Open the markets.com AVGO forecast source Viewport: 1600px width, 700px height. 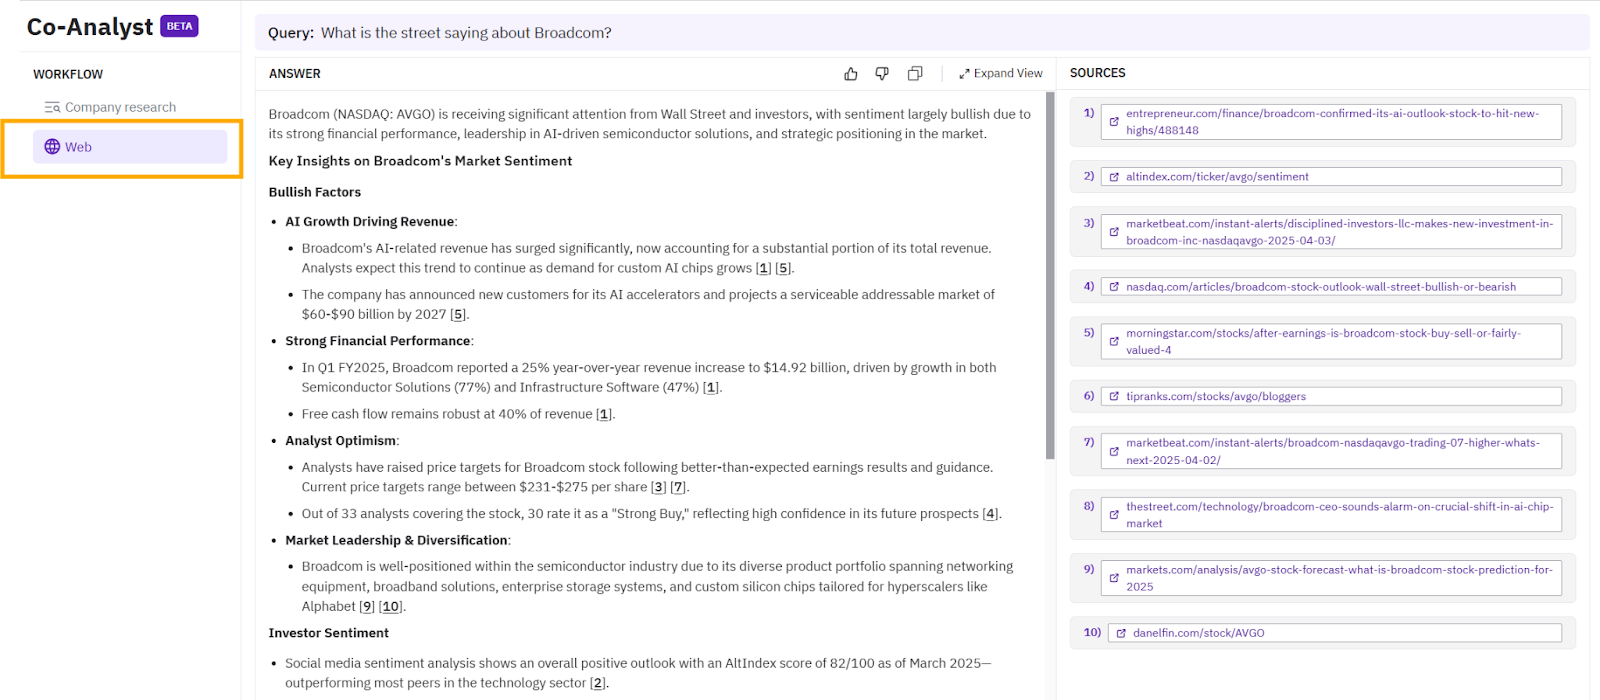coord(1338,578)
